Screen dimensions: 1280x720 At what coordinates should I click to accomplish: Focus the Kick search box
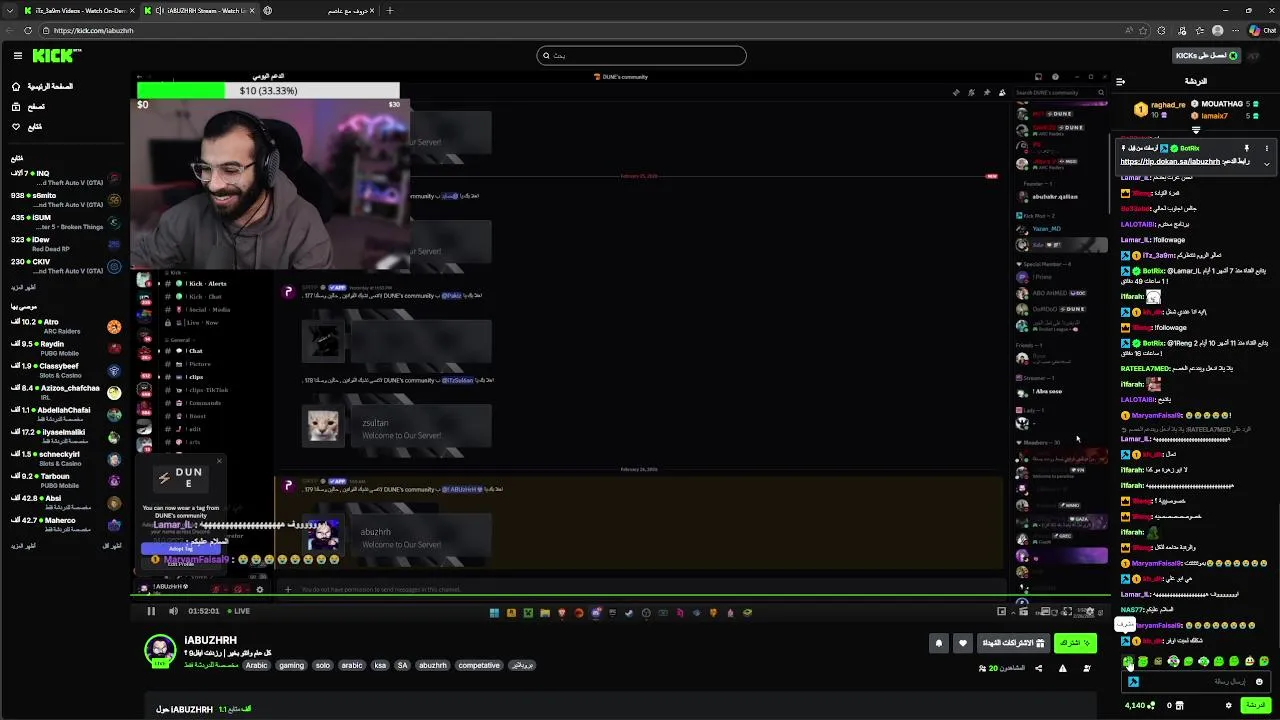pos(641,56)
